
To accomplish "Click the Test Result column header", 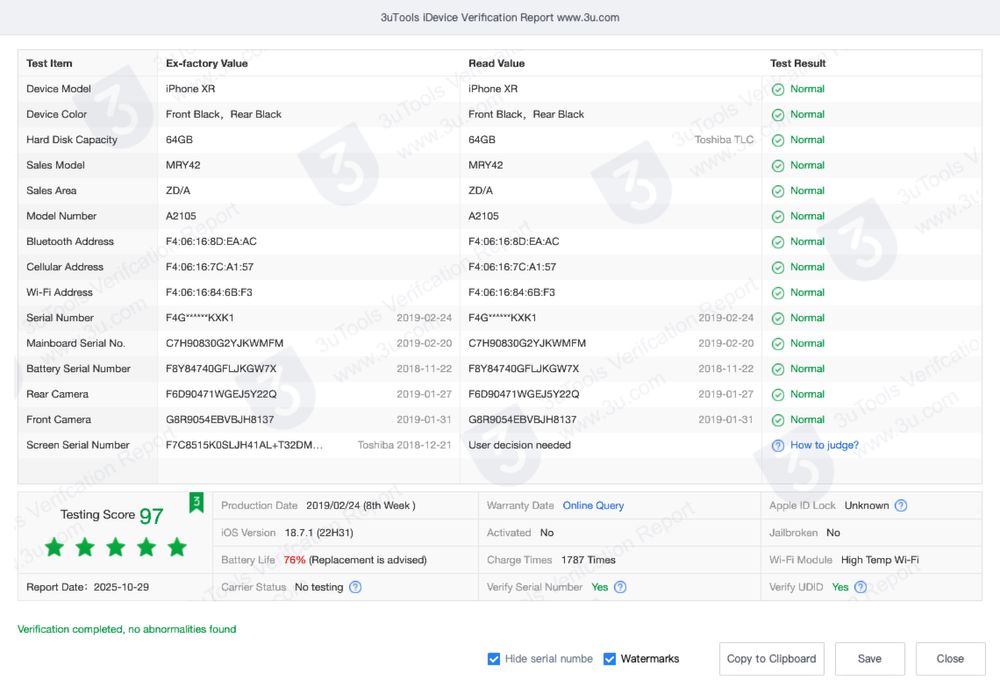I will (x=798, y=63).
